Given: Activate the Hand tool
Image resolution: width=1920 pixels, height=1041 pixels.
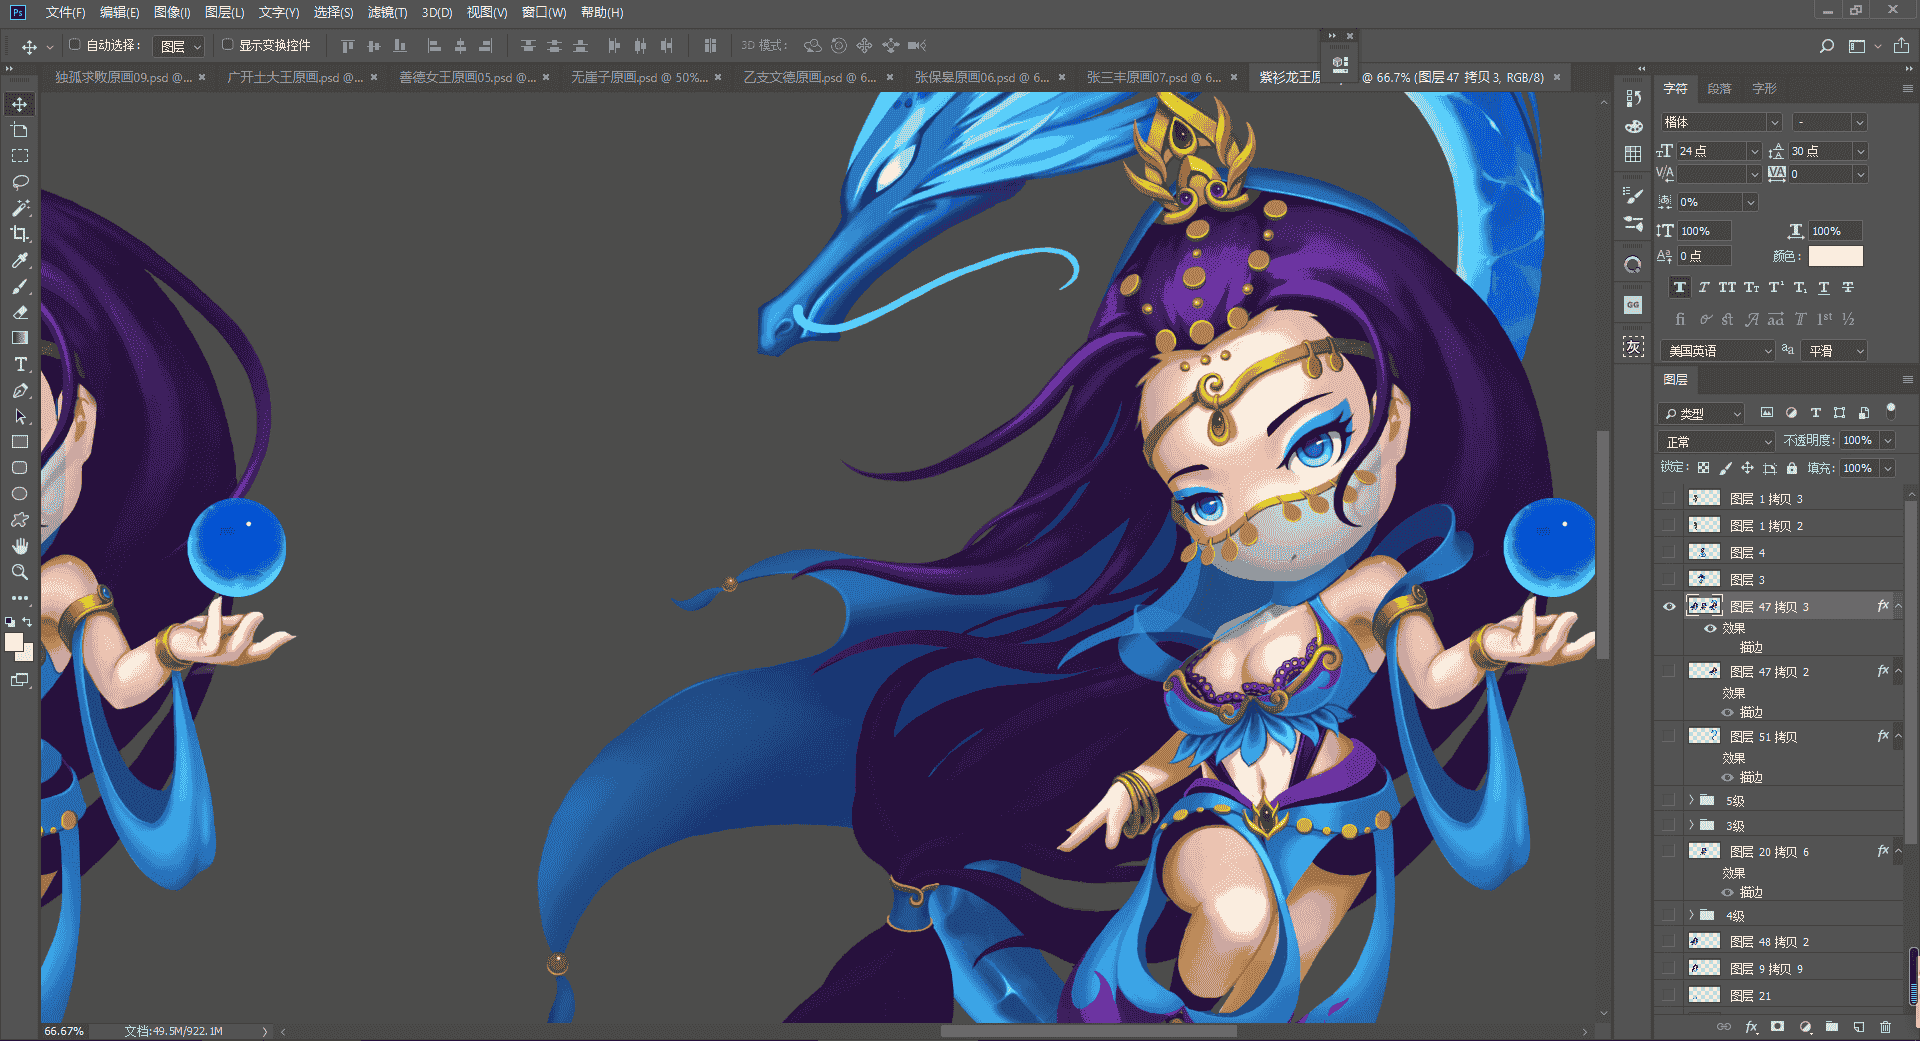Looking at the screenshot, I should pyautogui.click(x=20, y=546).
